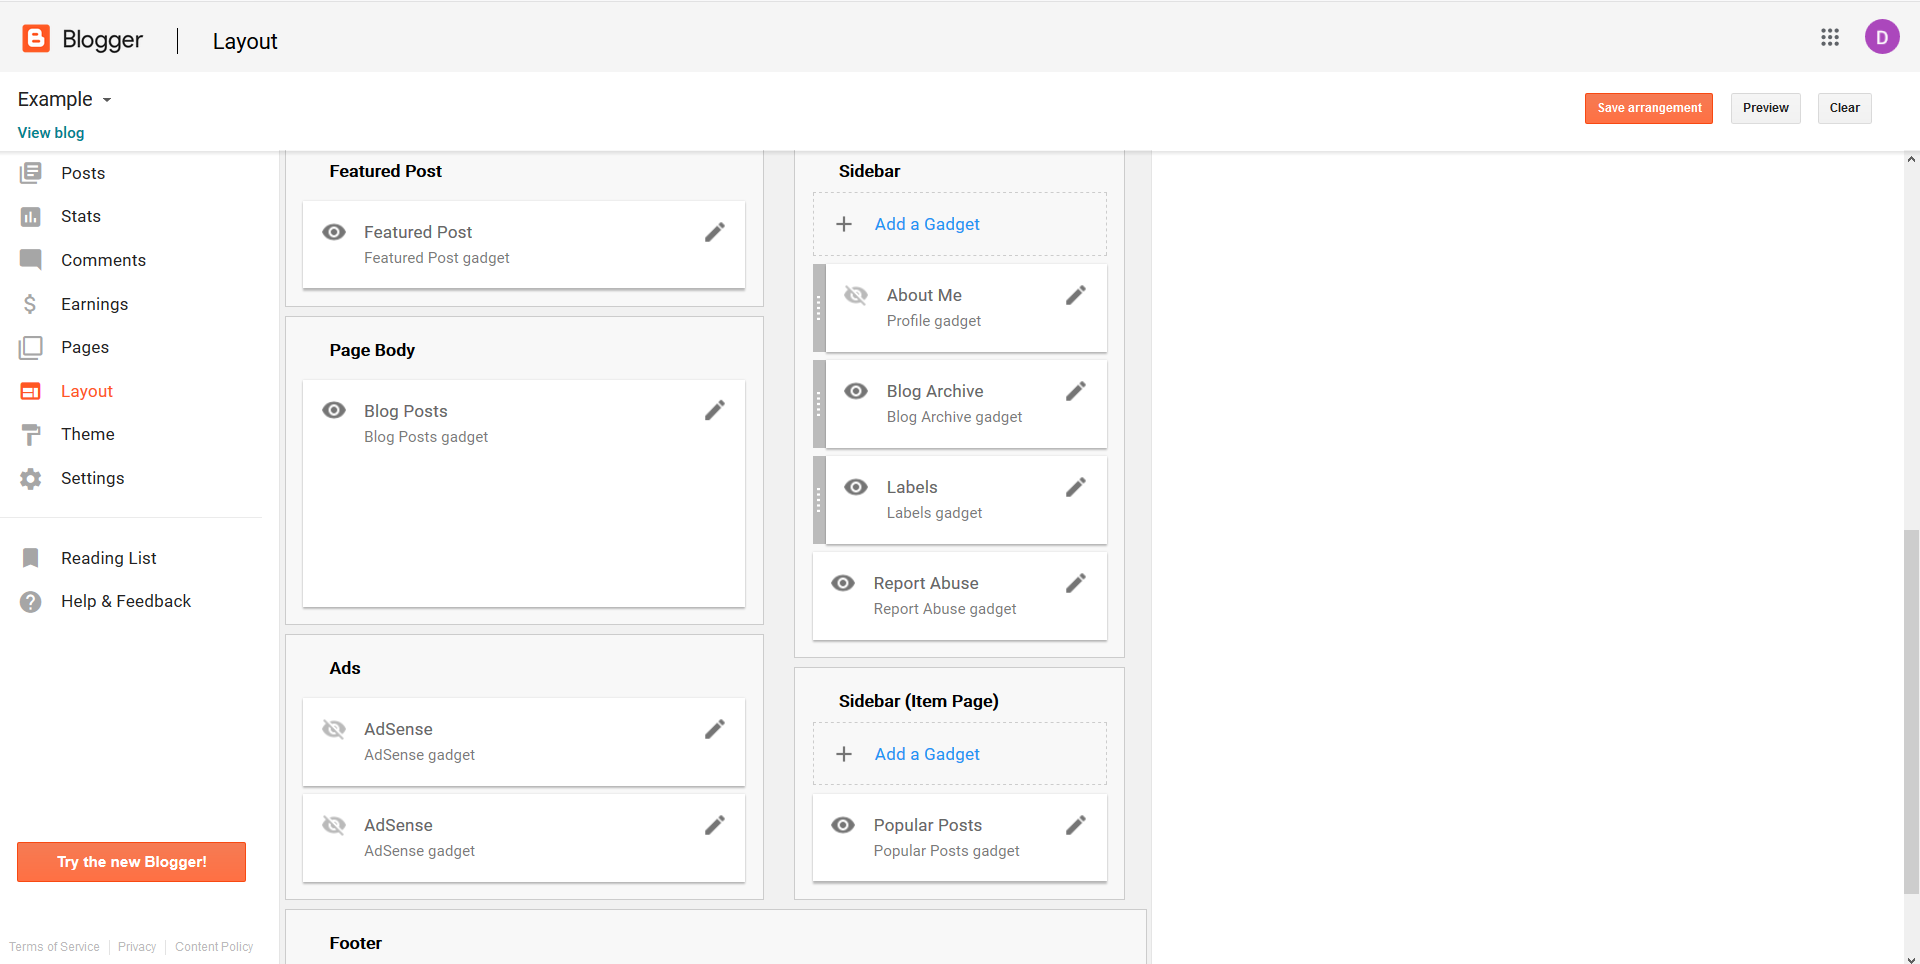Hide the Blog Archive gadget
This screenshot has height=964, width=1920.
point(856,391)
